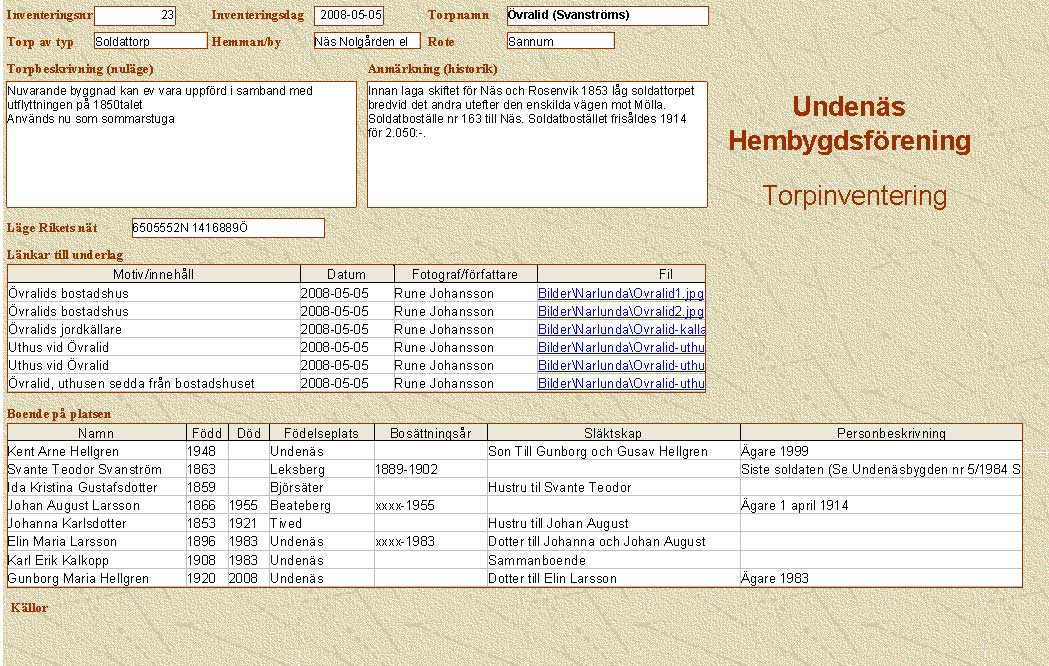Select the Rote field with Sannum
Viewport: 1049px width, 666px height.
[560, 41]
